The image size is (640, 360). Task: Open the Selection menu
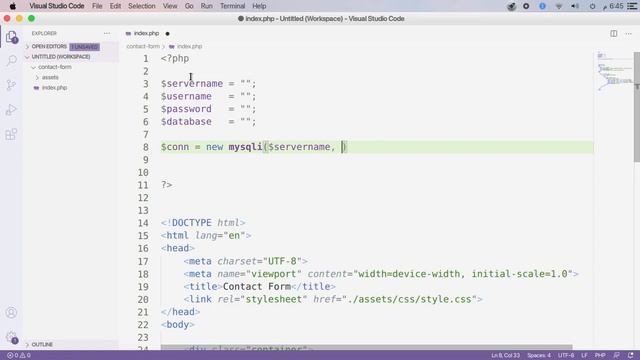(142, 6)
